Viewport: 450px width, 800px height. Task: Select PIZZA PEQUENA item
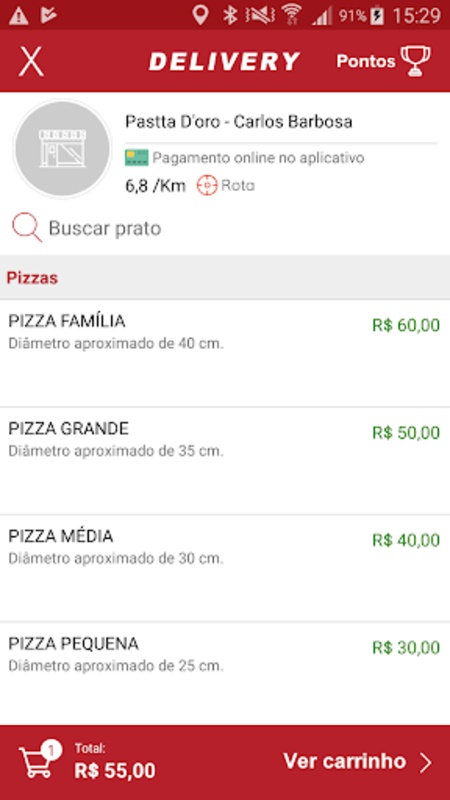225,673
